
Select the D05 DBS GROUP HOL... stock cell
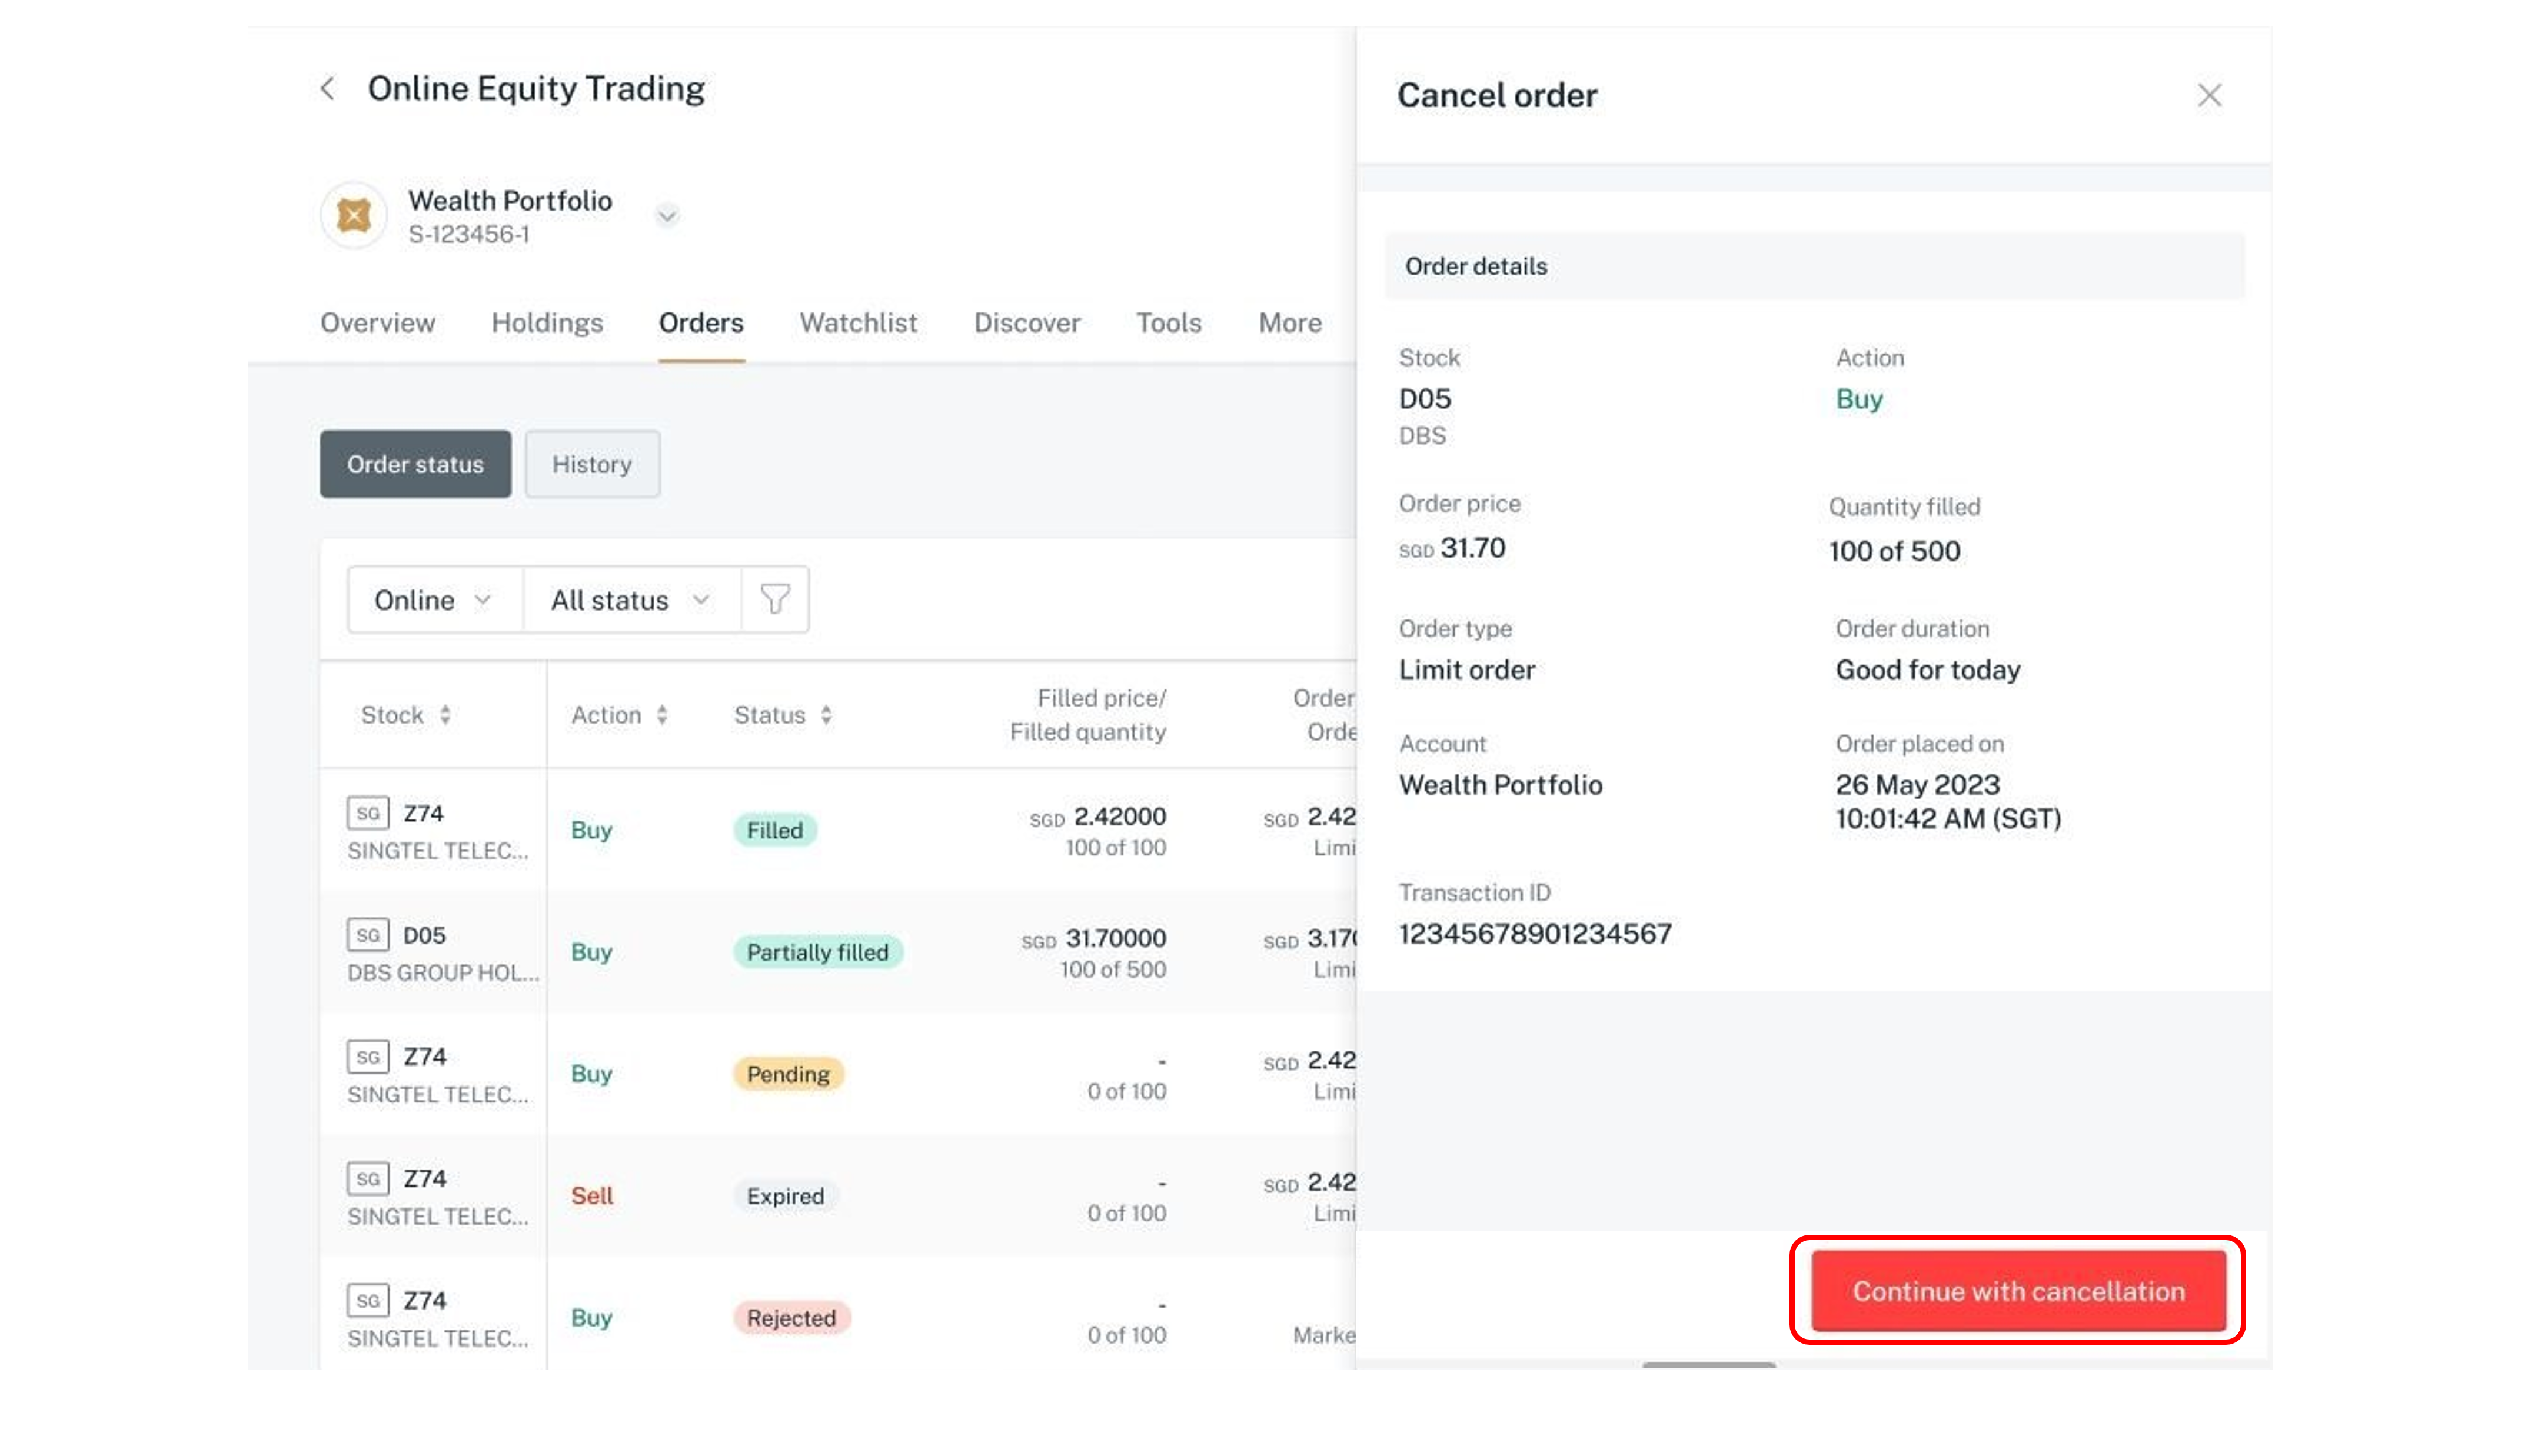(x=434, y=951)
